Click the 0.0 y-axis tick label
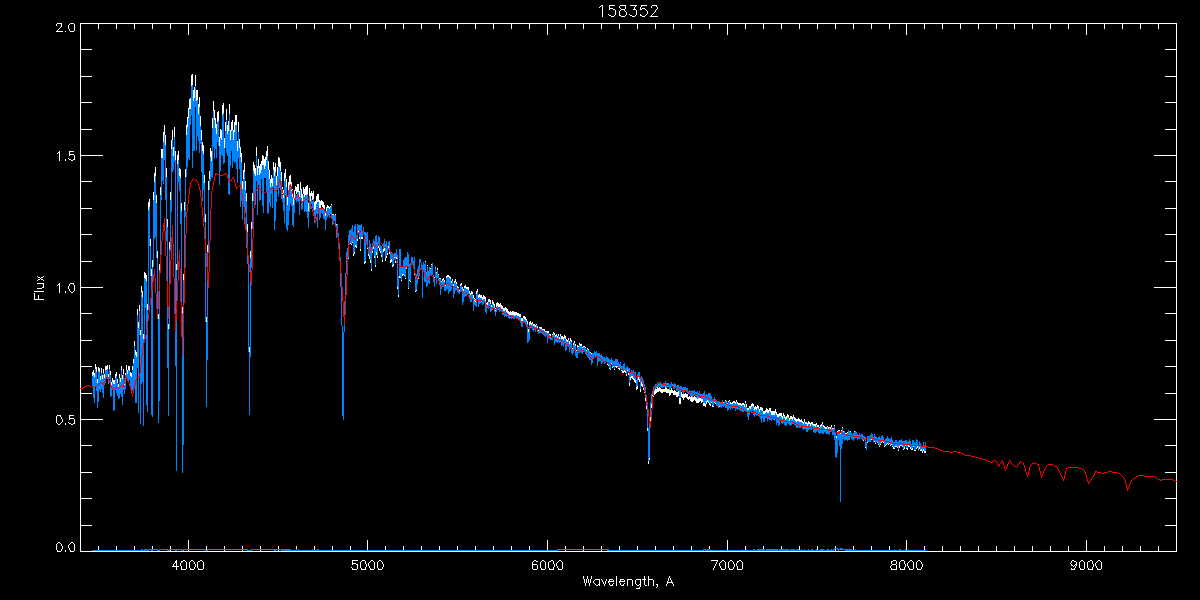 pos(65,547)
